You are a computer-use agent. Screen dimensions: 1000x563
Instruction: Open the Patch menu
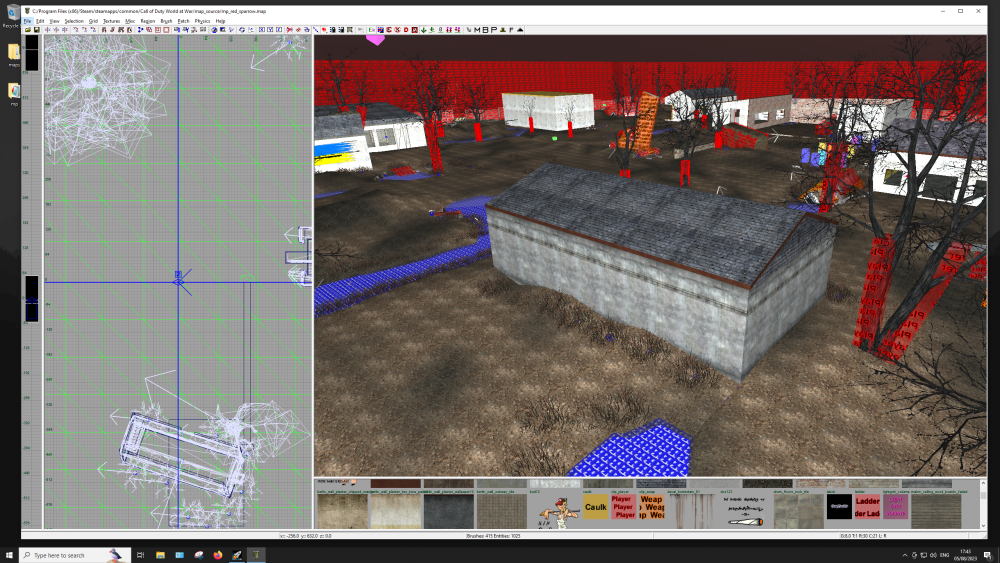(184, 21)
